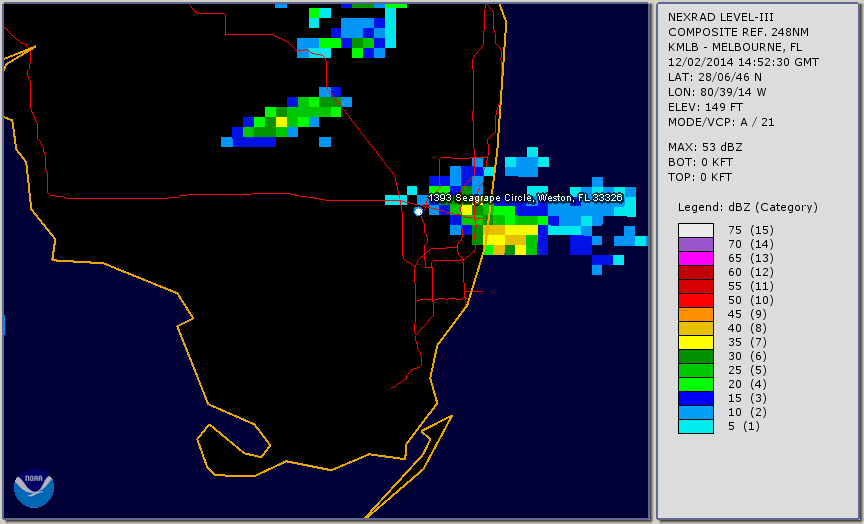Select the 70 dBZ purple legend swatch

pyautogui.click(x=696, y=244)
